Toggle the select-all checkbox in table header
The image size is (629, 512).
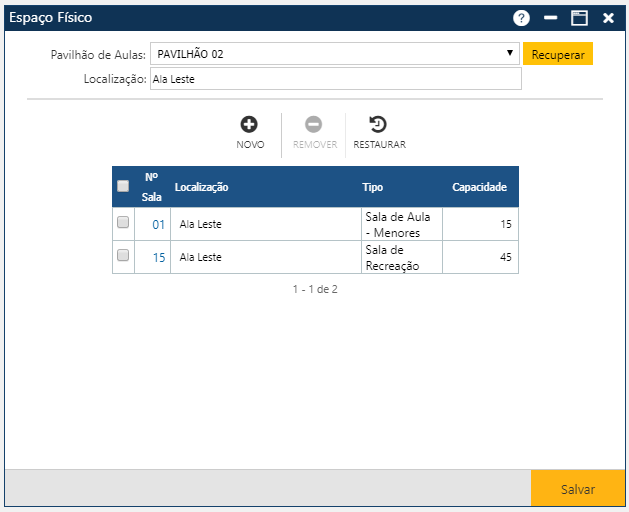pos(123,186)
